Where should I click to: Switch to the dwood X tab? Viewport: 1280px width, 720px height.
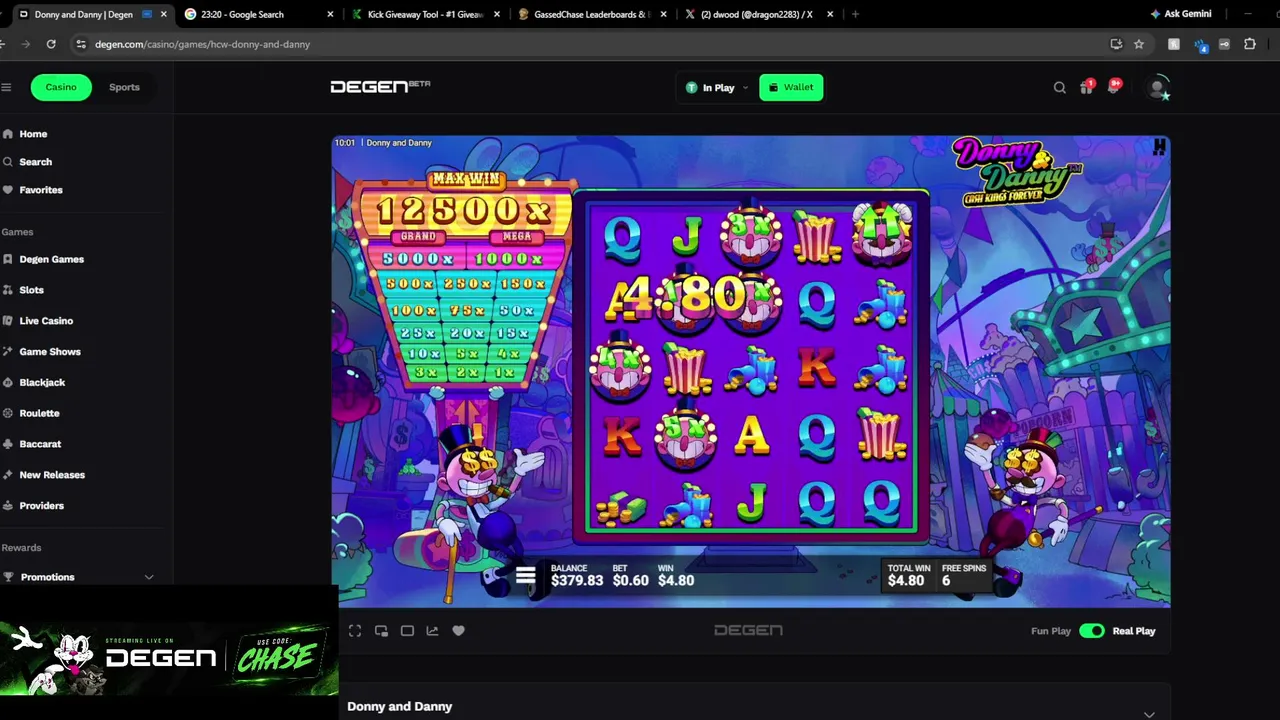pos(759,14)
